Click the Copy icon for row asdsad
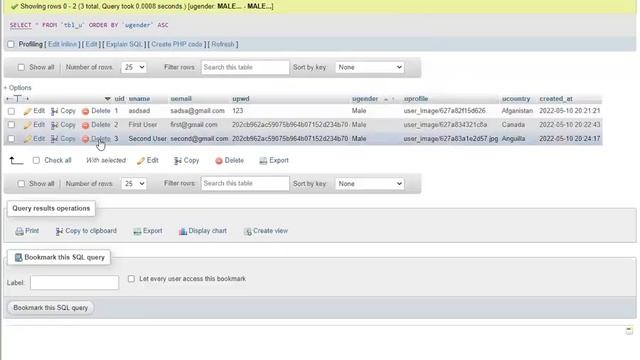This screenshot has height=360, width=640. [x=54, y=111]
